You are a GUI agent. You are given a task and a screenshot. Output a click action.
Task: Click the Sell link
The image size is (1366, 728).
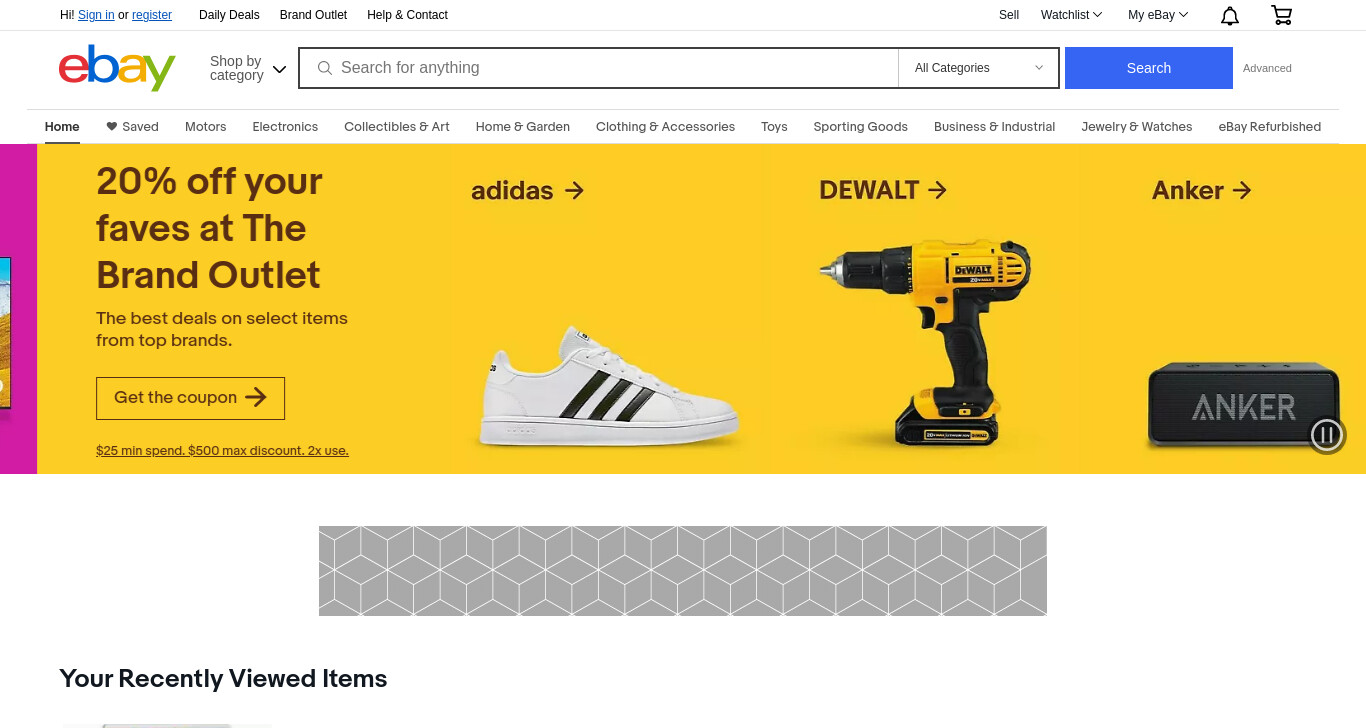point(1009,15)
